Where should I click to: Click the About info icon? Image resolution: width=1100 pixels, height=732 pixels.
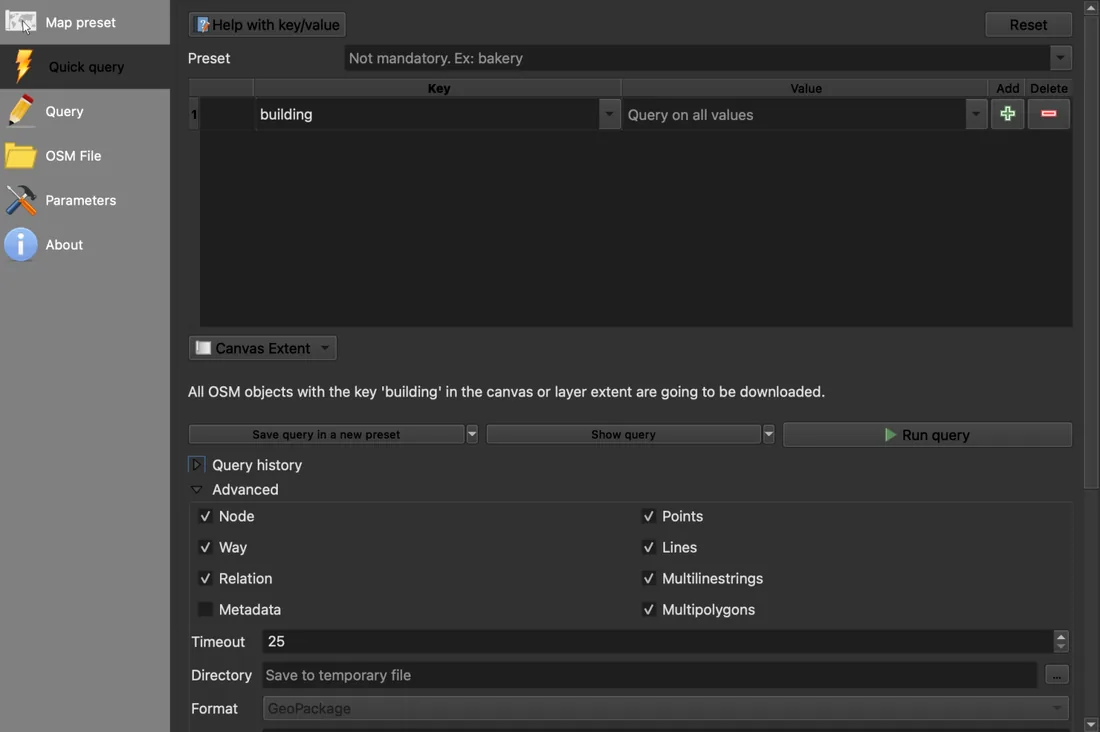point(20,244)
